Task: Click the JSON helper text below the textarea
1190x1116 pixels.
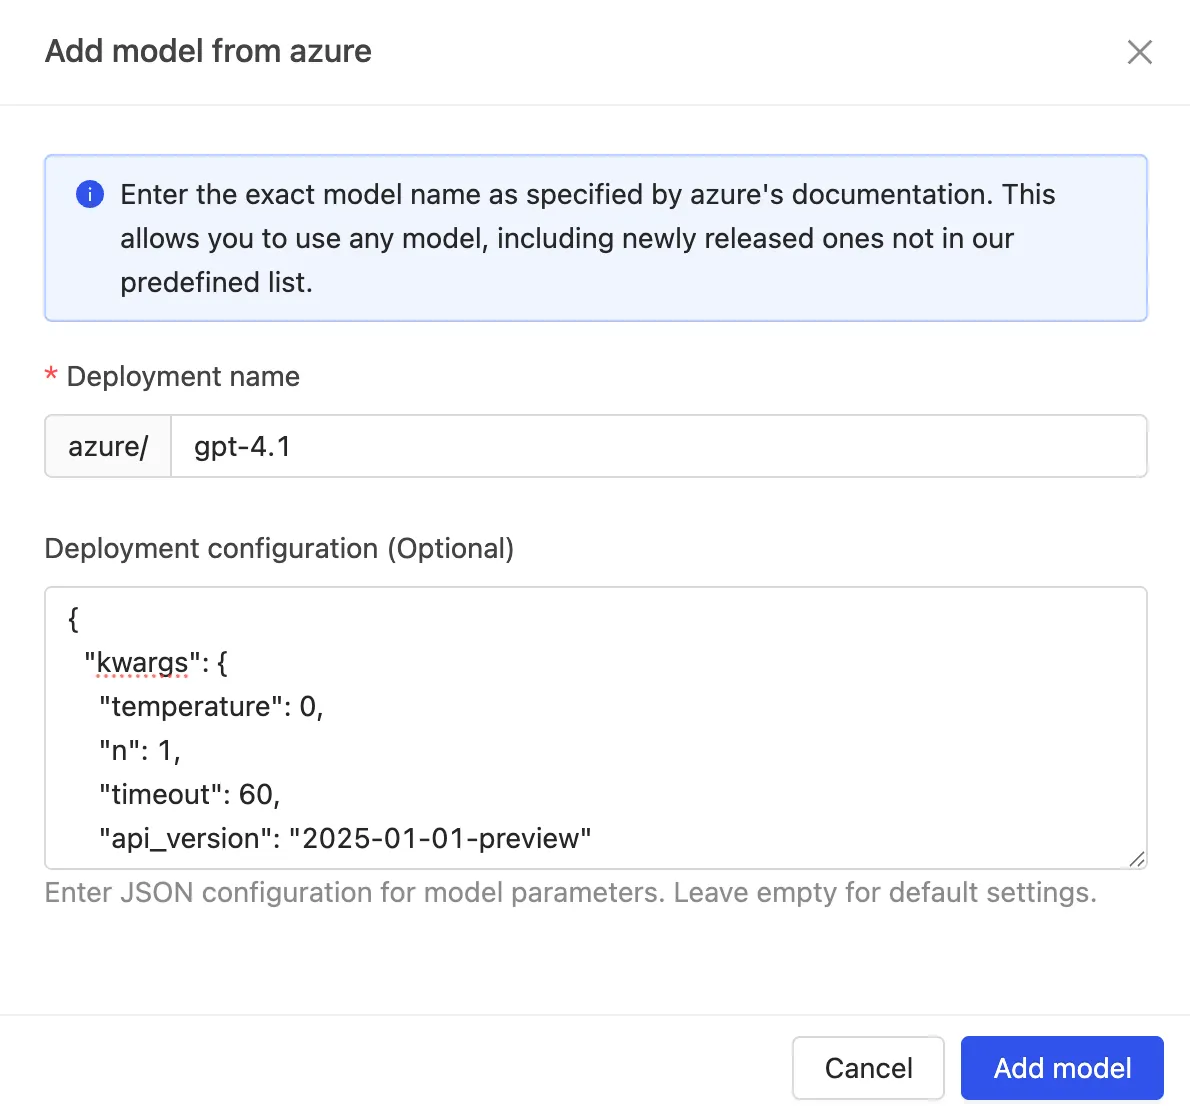Action: [x=570, y=892]
